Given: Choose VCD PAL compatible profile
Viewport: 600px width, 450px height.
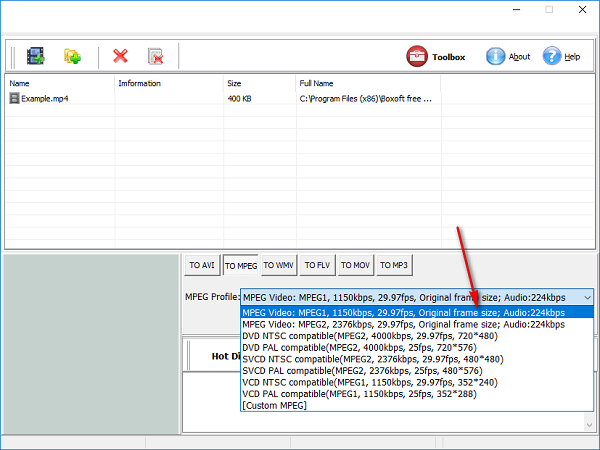Looking at the screenshot, I should pyautogui.click(x=417, y=394).
